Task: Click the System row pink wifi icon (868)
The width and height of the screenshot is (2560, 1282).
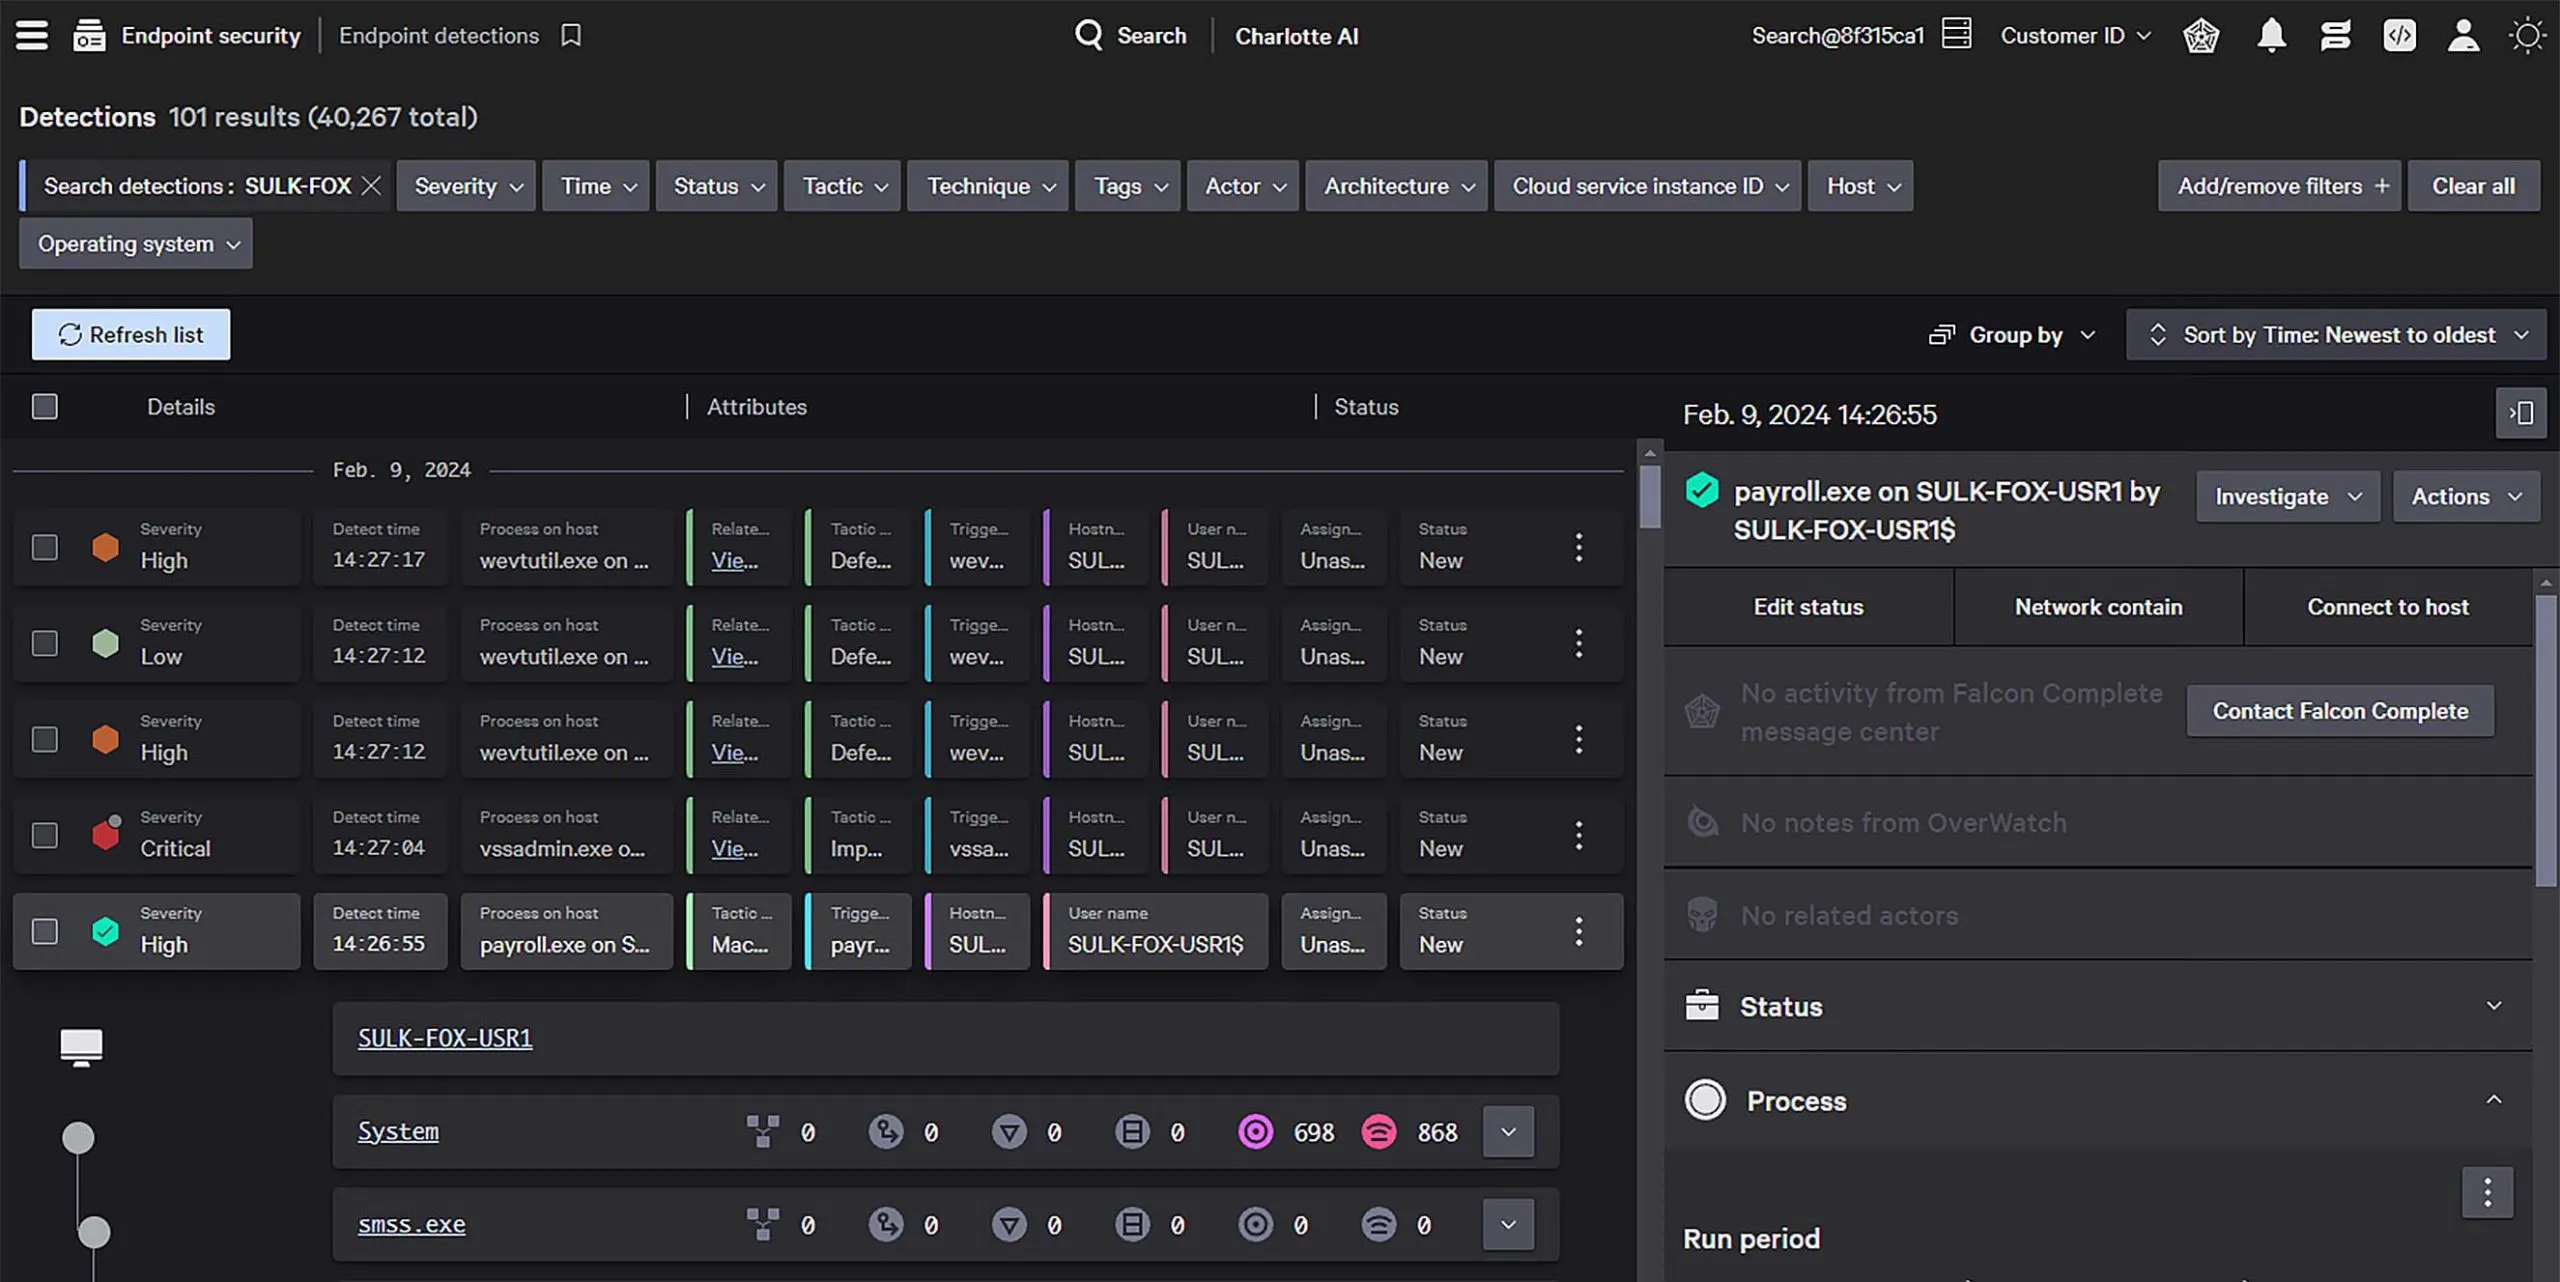Action: point(1378,1132)
